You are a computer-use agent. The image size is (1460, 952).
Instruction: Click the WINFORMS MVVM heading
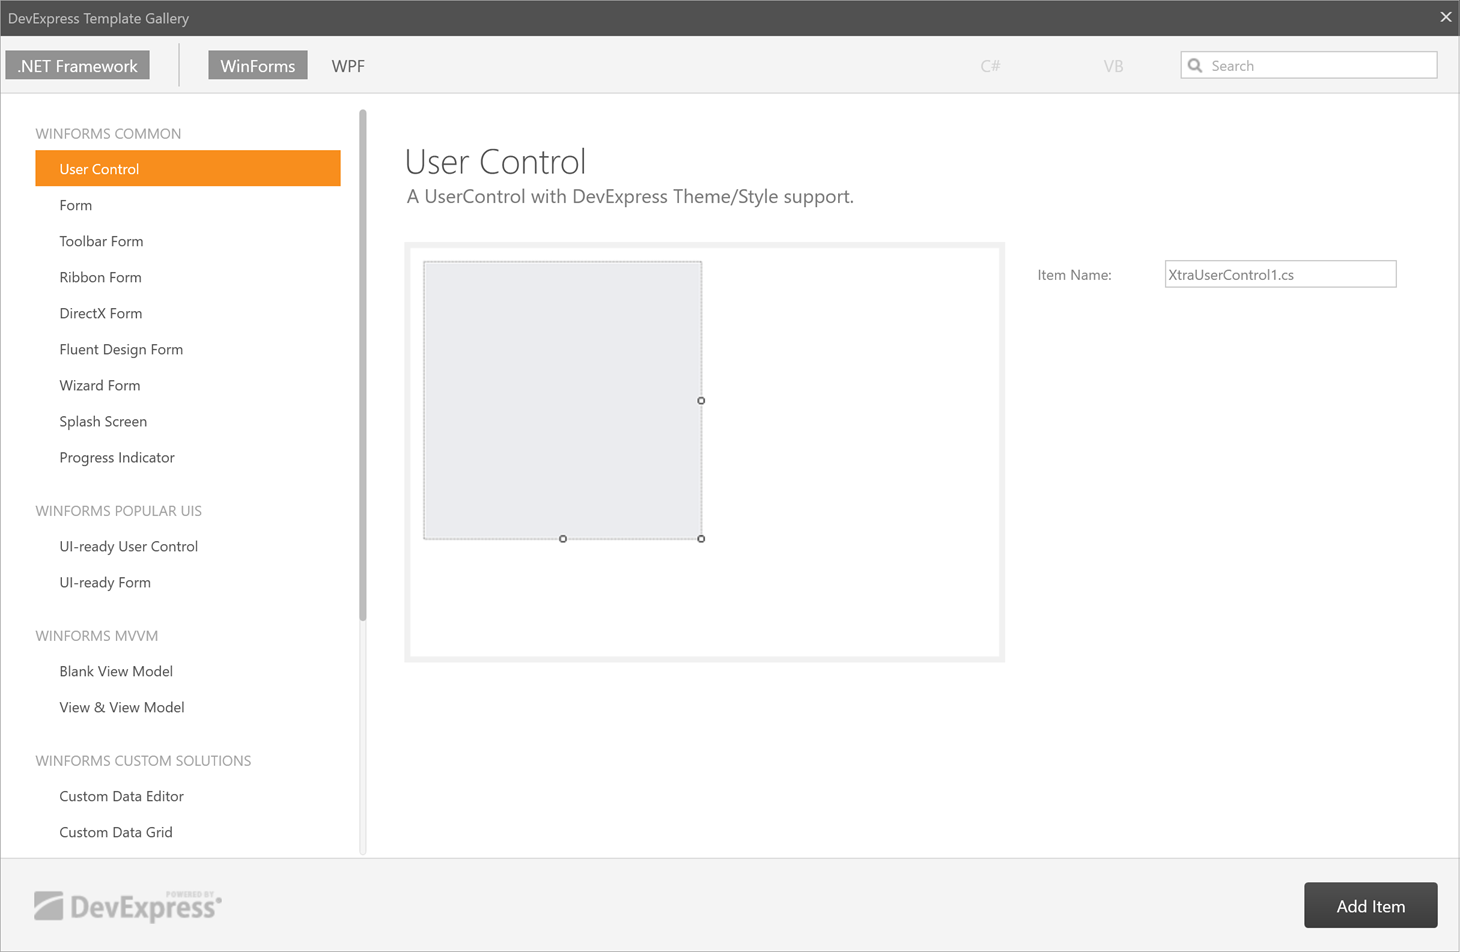96,635
